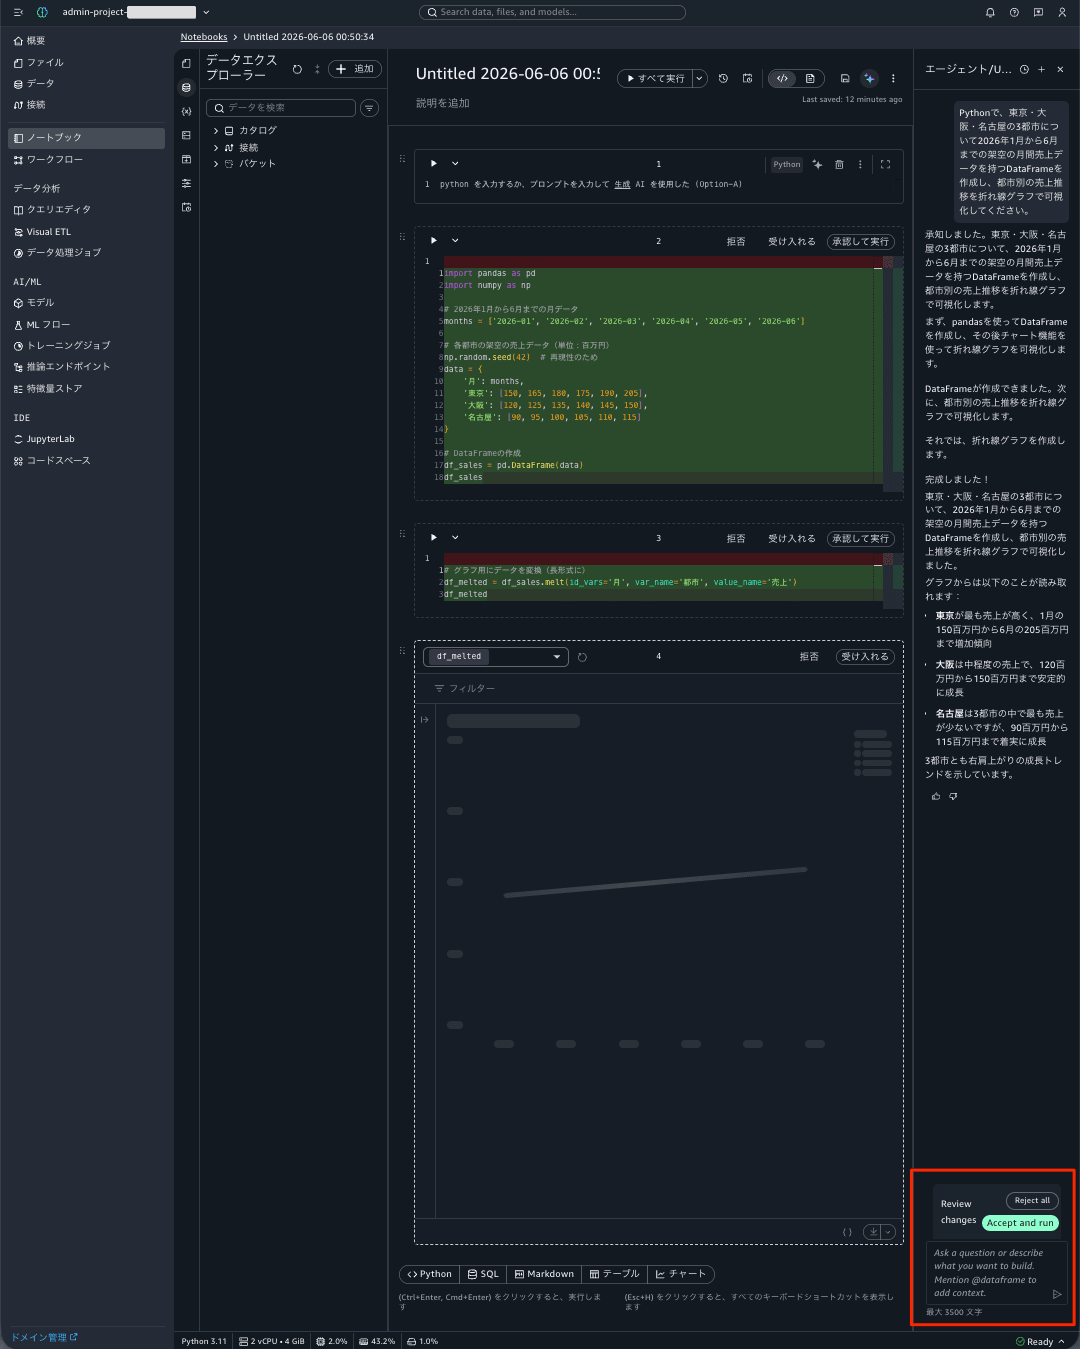The width and height of the screenshot is (1080, 1349).
Task: Click 追加 button in data explorer
Action: pos(355,69)
